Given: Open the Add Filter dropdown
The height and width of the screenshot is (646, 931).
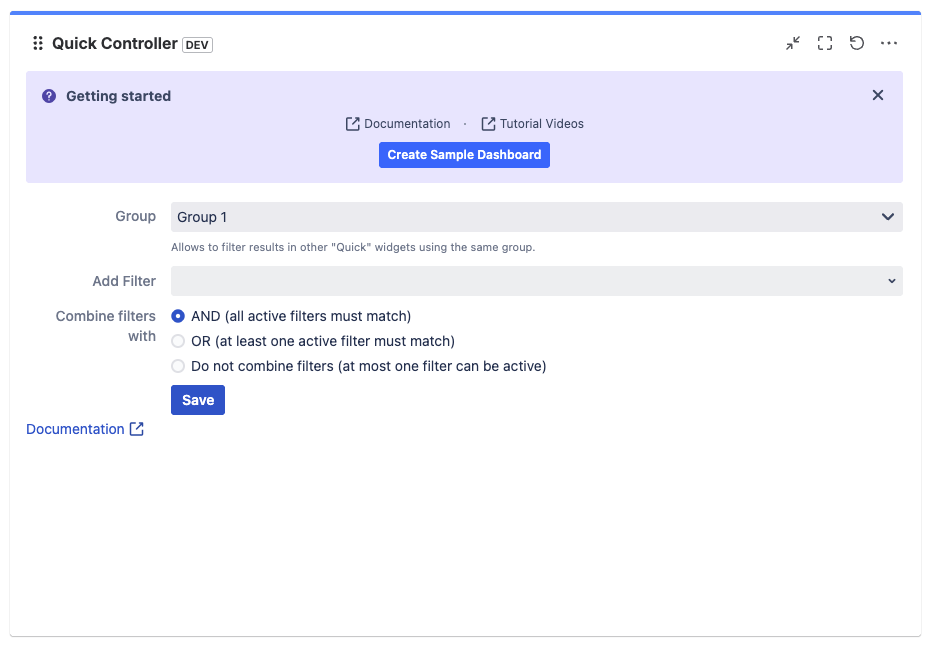Looking at the screenshot, I should click(535, 281).
